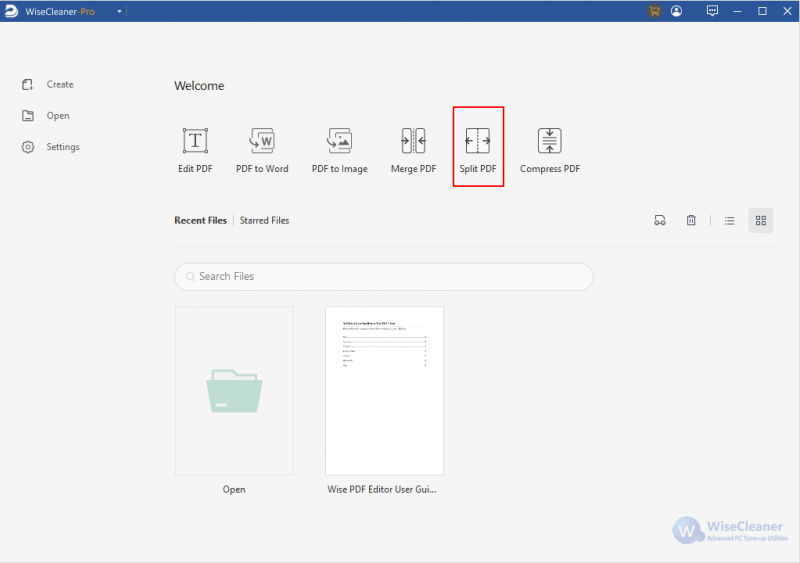The image size is (800, 563).
Task: Click Open in the sidebar
Action: 45,116
